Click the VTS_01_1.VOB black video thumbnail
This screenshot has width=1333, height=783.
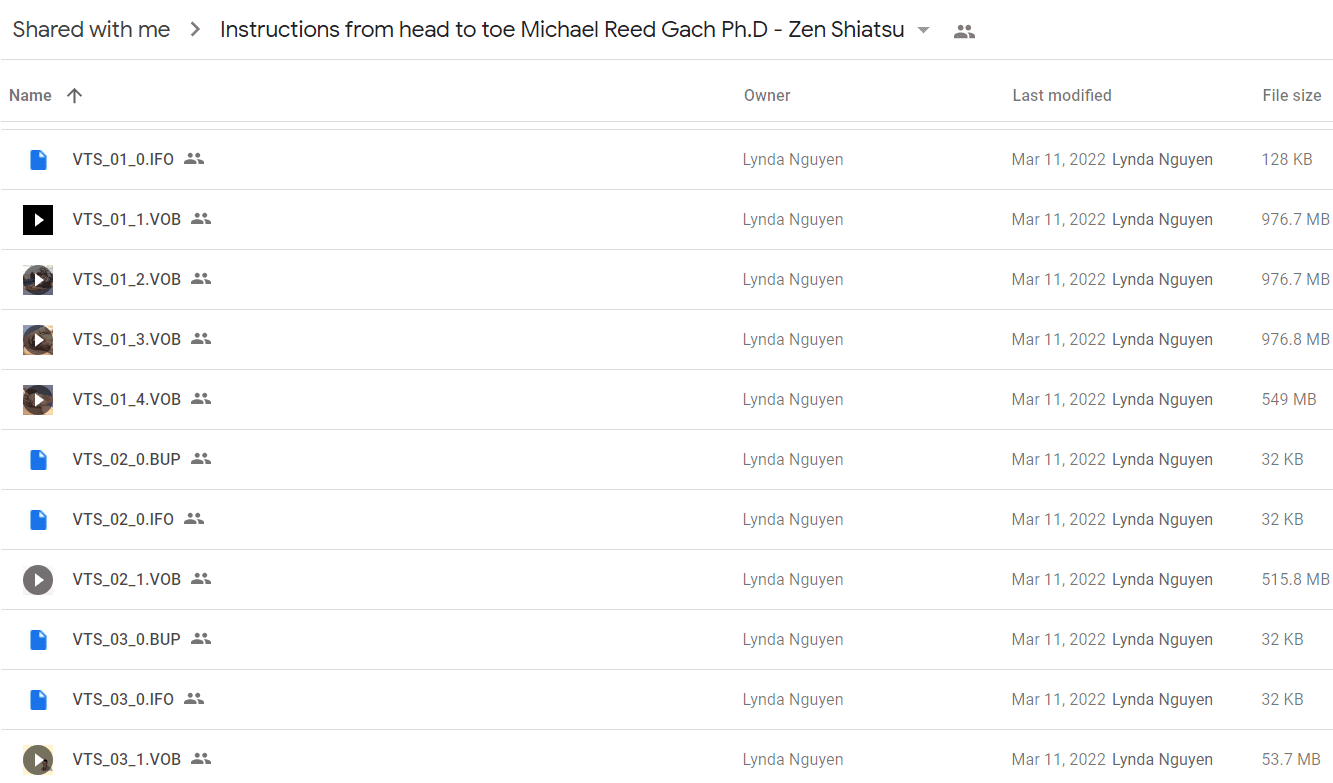[38, 219]
